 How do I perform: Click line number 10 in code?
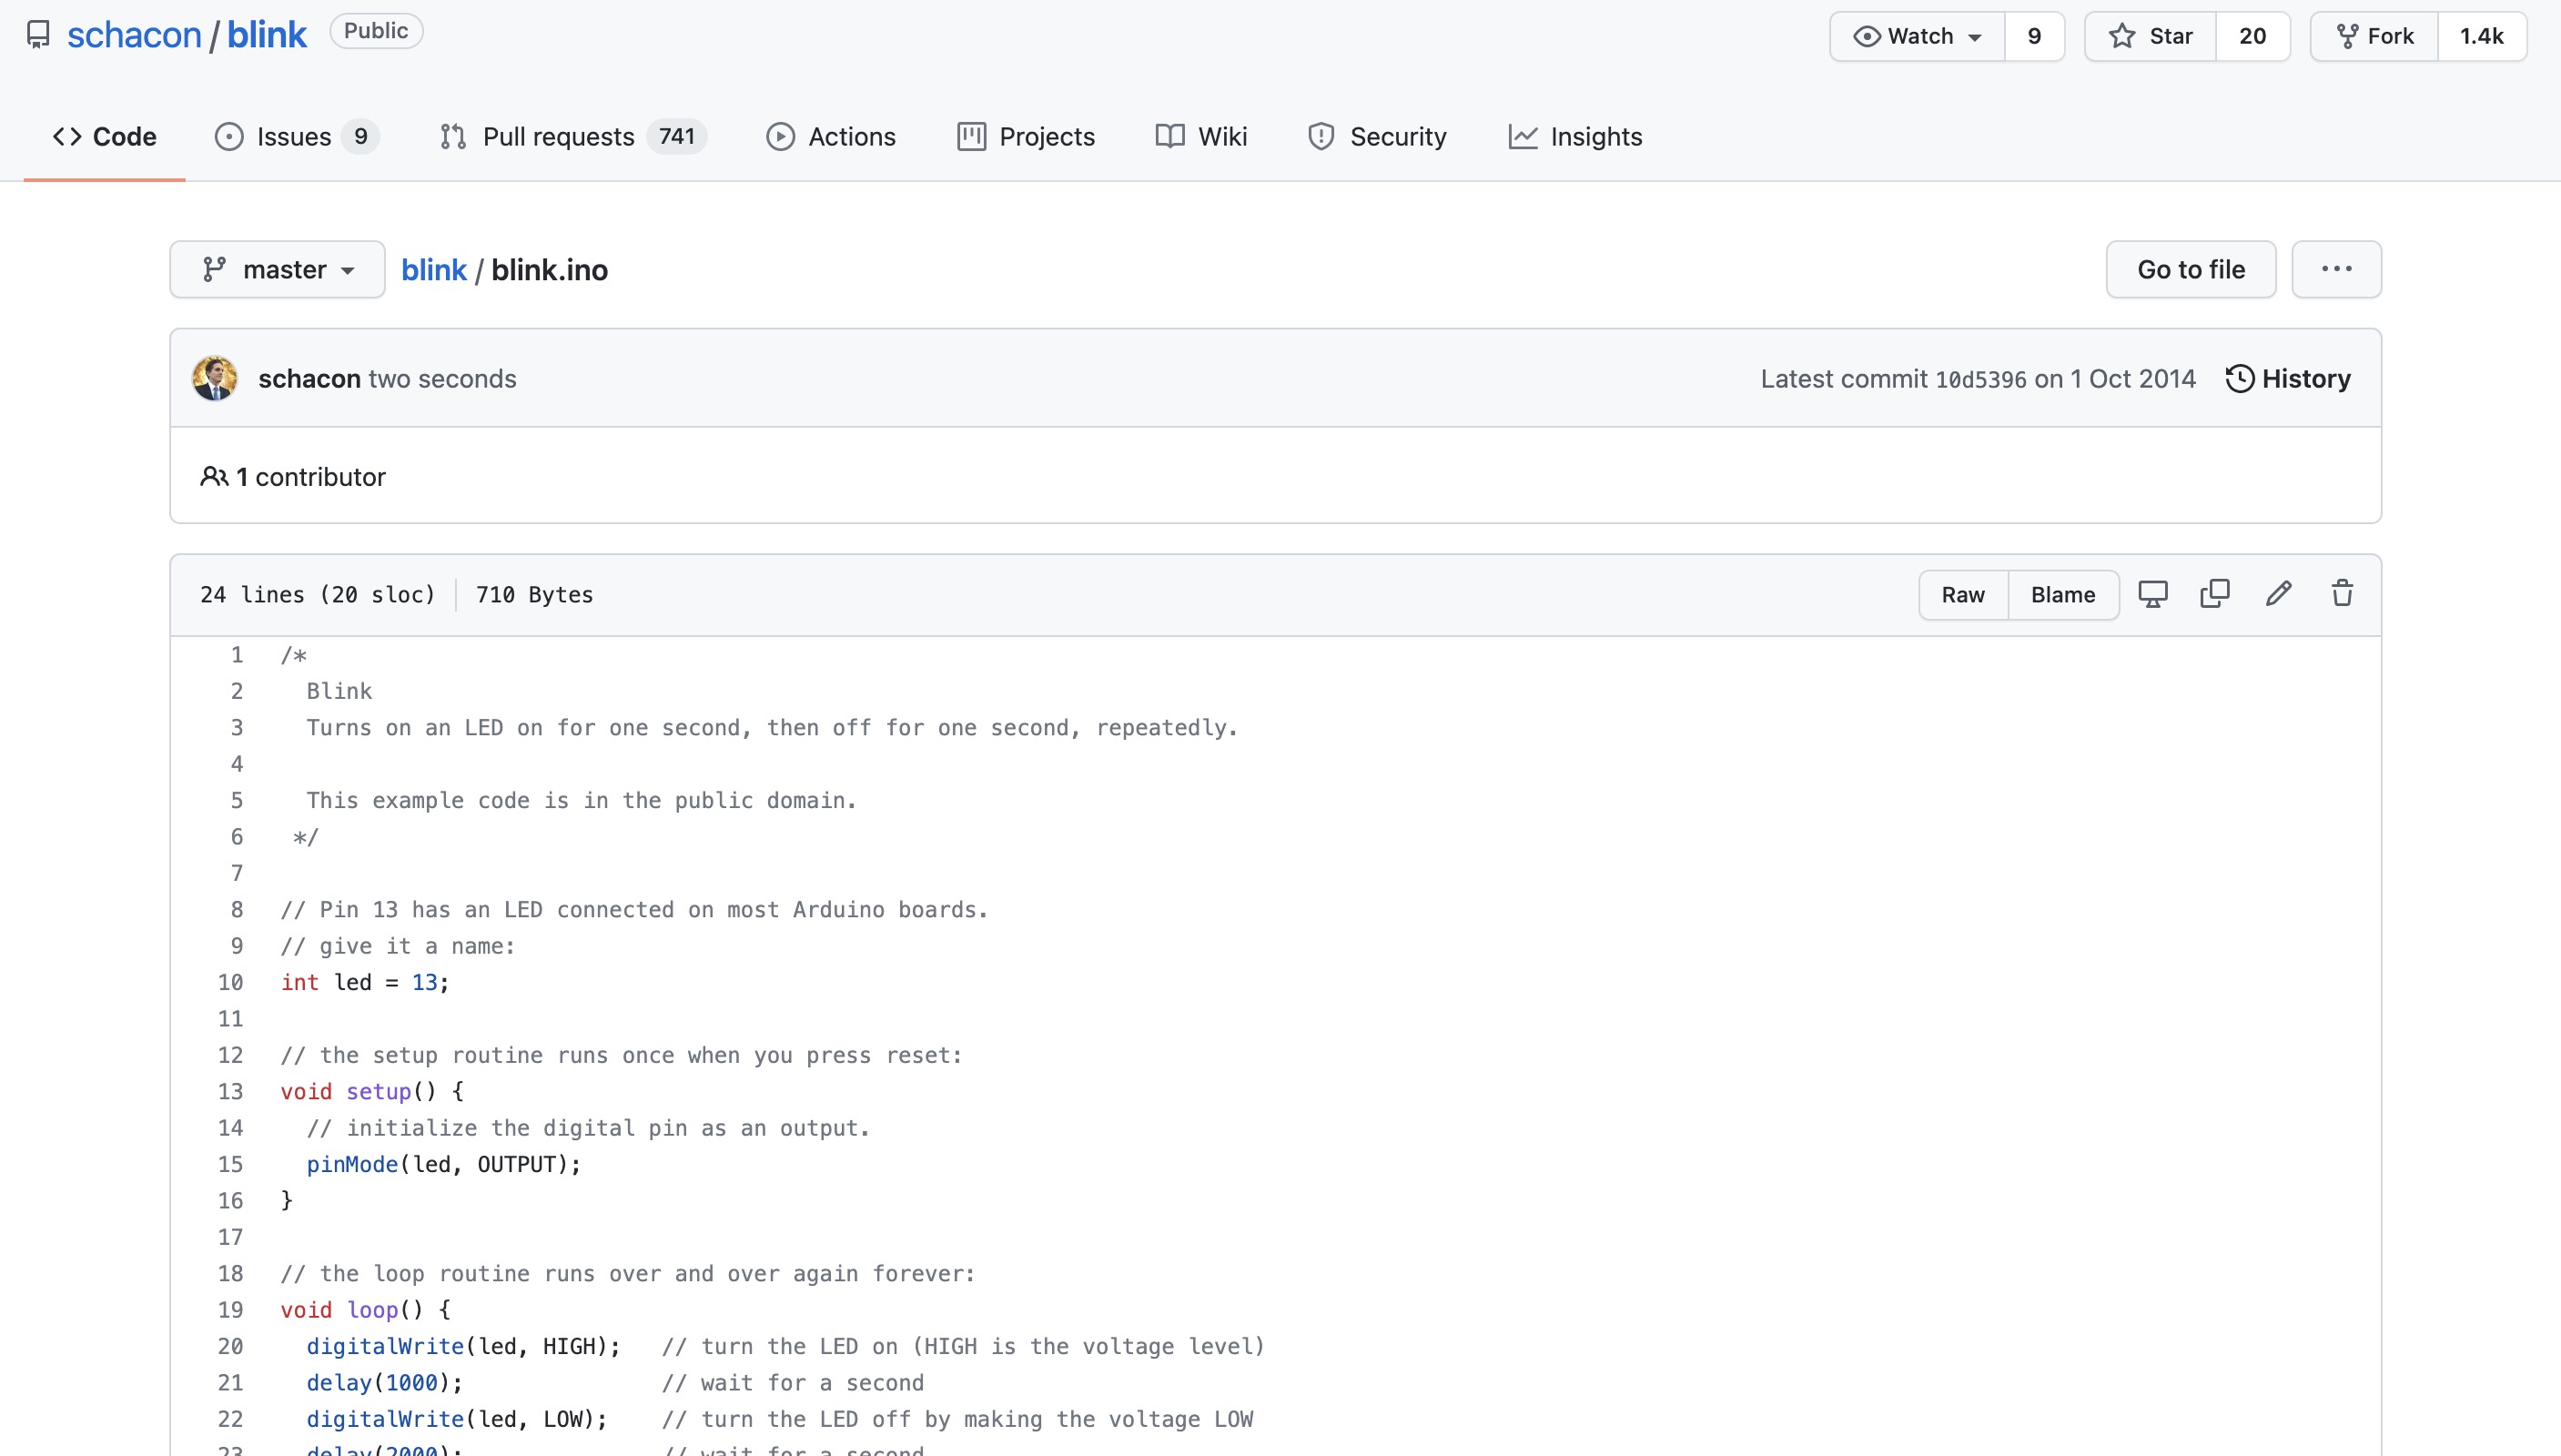pos(230,983)
